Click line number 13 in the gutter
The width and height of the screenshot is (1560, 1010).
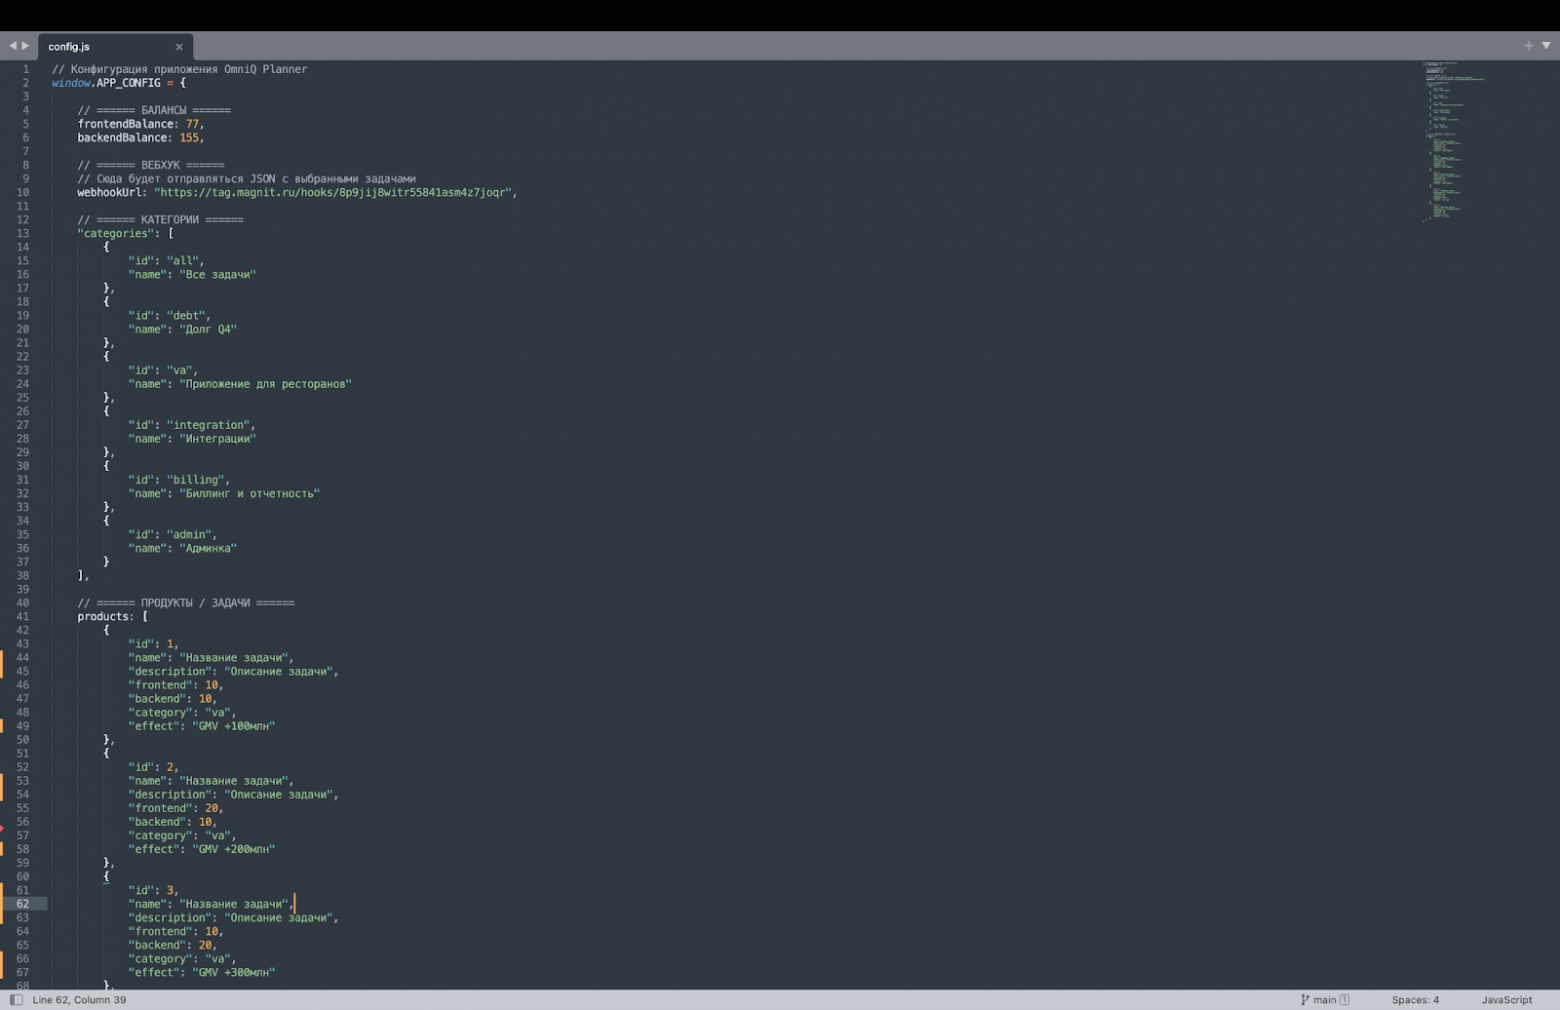tap(22, 233)
